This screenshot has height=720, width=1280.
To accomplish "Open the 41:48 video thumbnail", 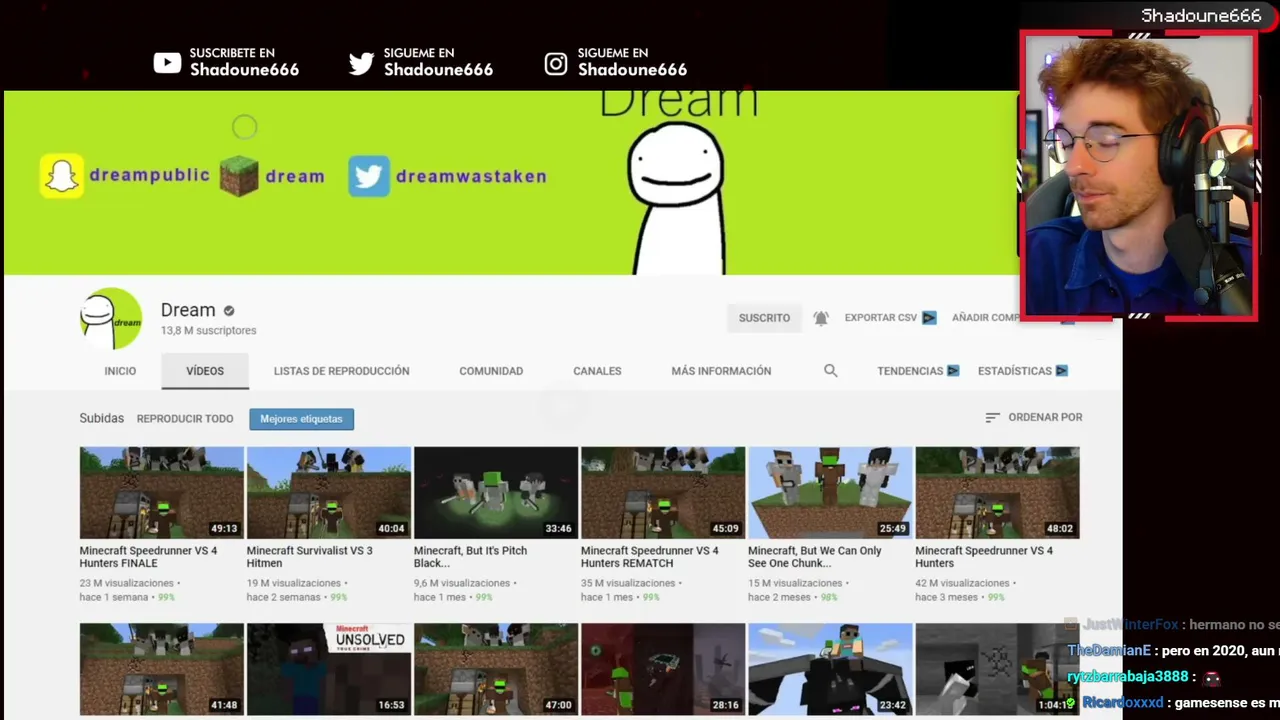I will click(x=162, y=669).
